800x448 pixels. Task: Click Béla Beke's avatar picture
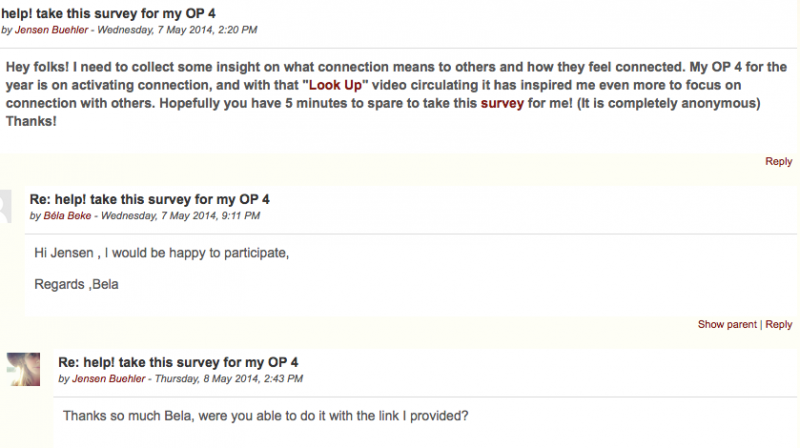6,207
